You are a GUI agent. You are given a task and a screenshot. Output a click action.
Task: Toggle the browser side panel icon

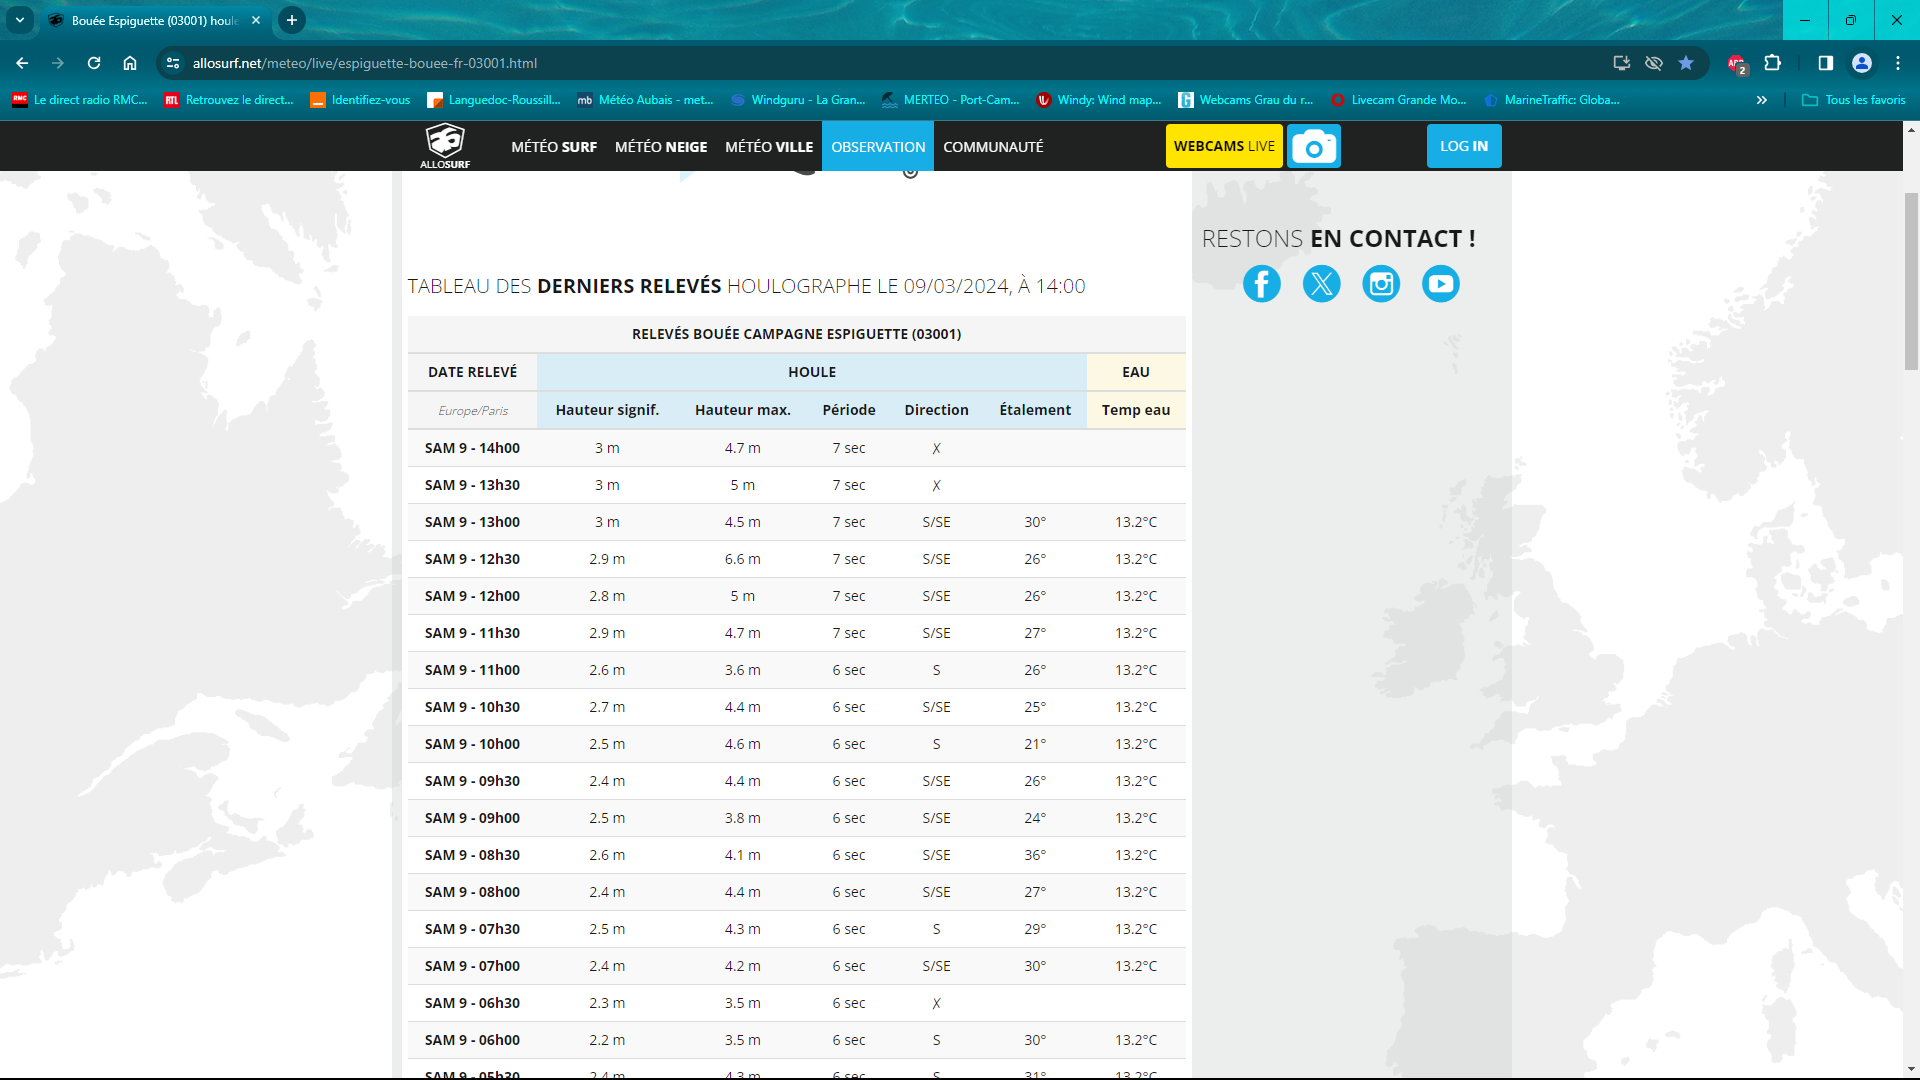(x=1825, y=63)
